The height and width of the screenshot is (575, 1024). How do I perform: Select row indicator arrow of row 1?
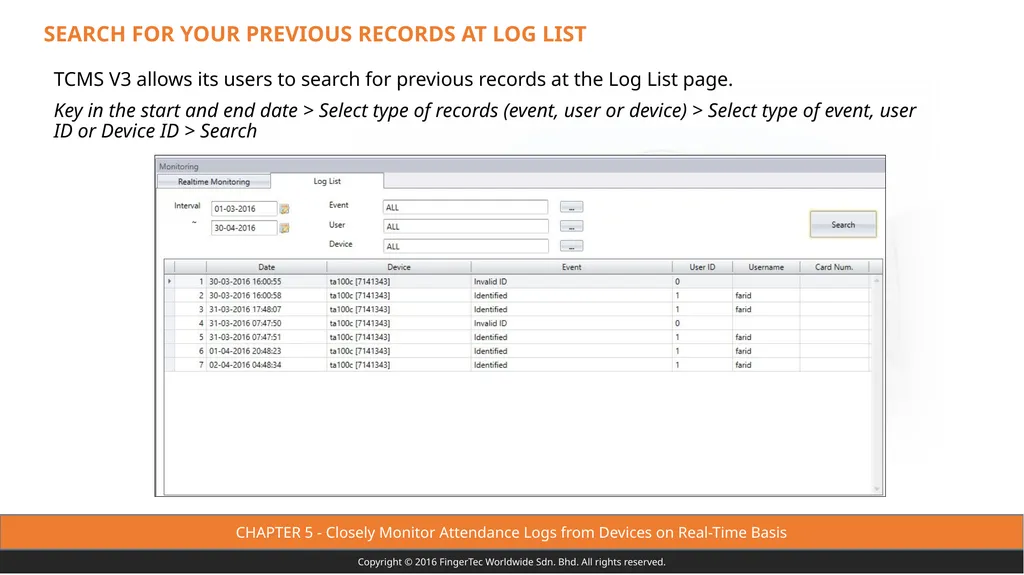coord(169,282)
